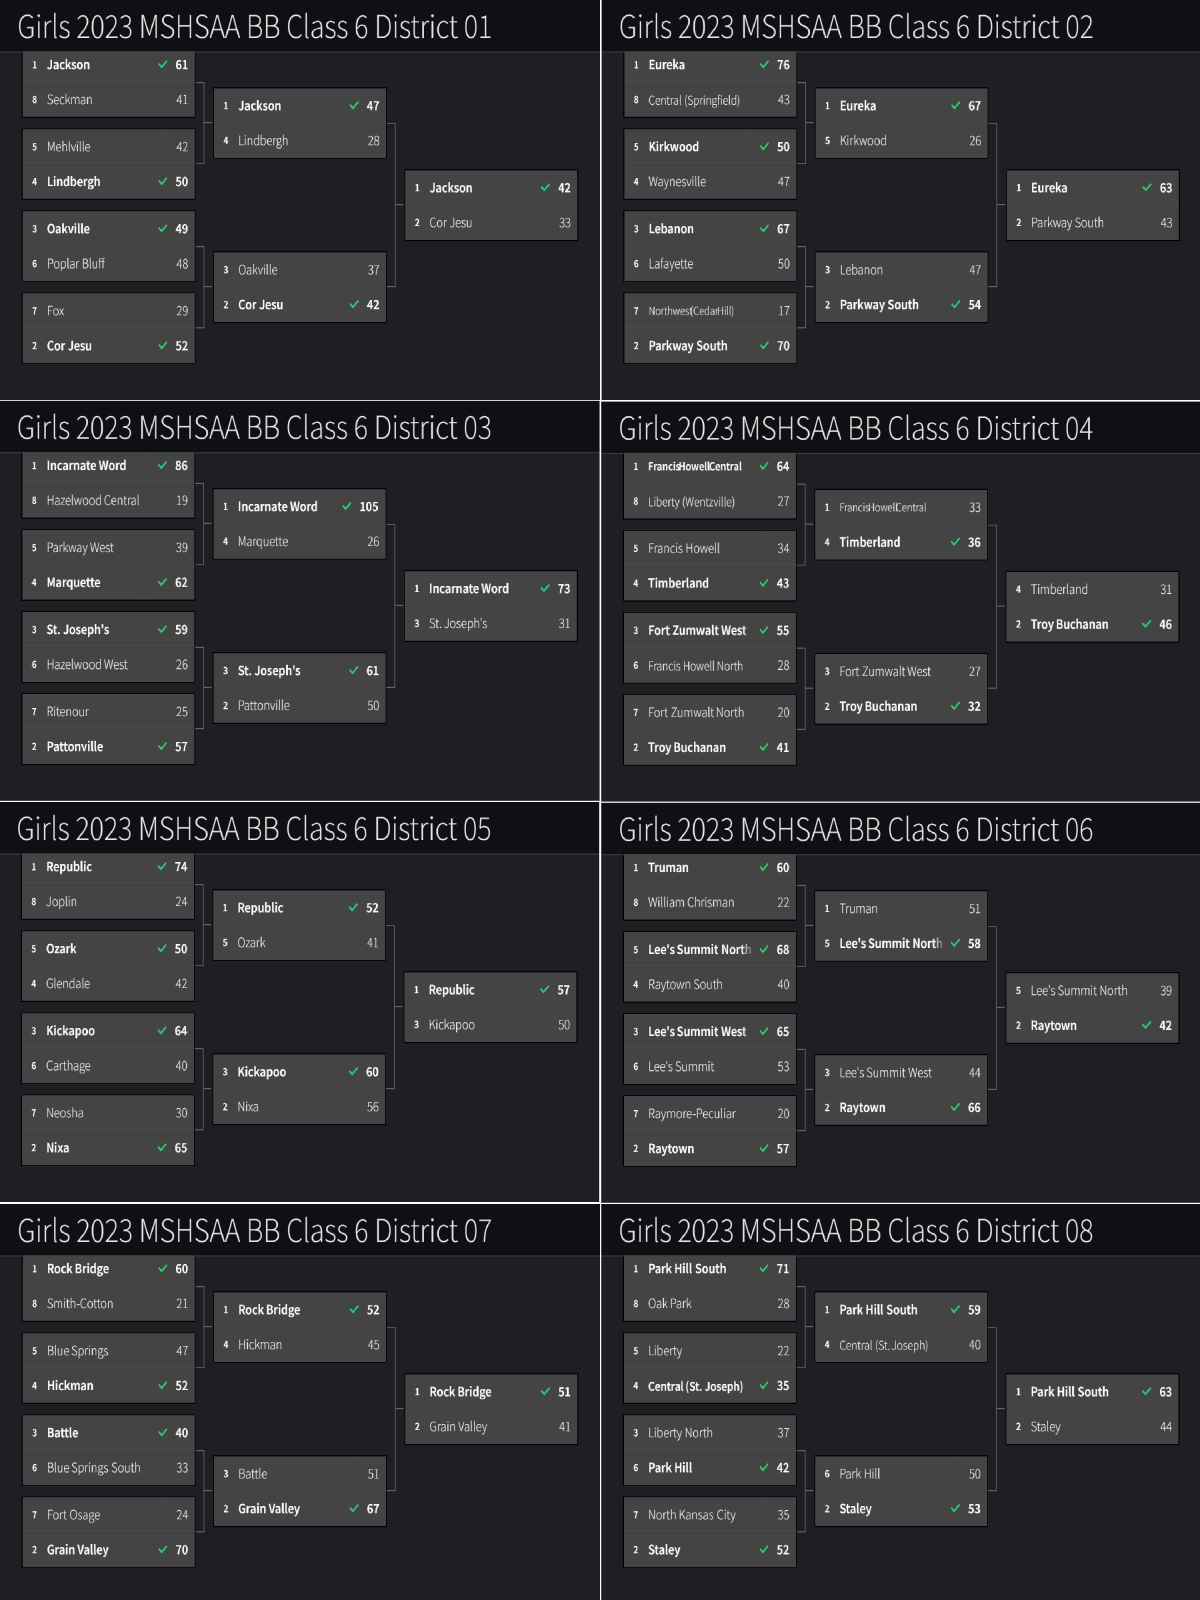Open the Joplin team entry

coord(61,902)
